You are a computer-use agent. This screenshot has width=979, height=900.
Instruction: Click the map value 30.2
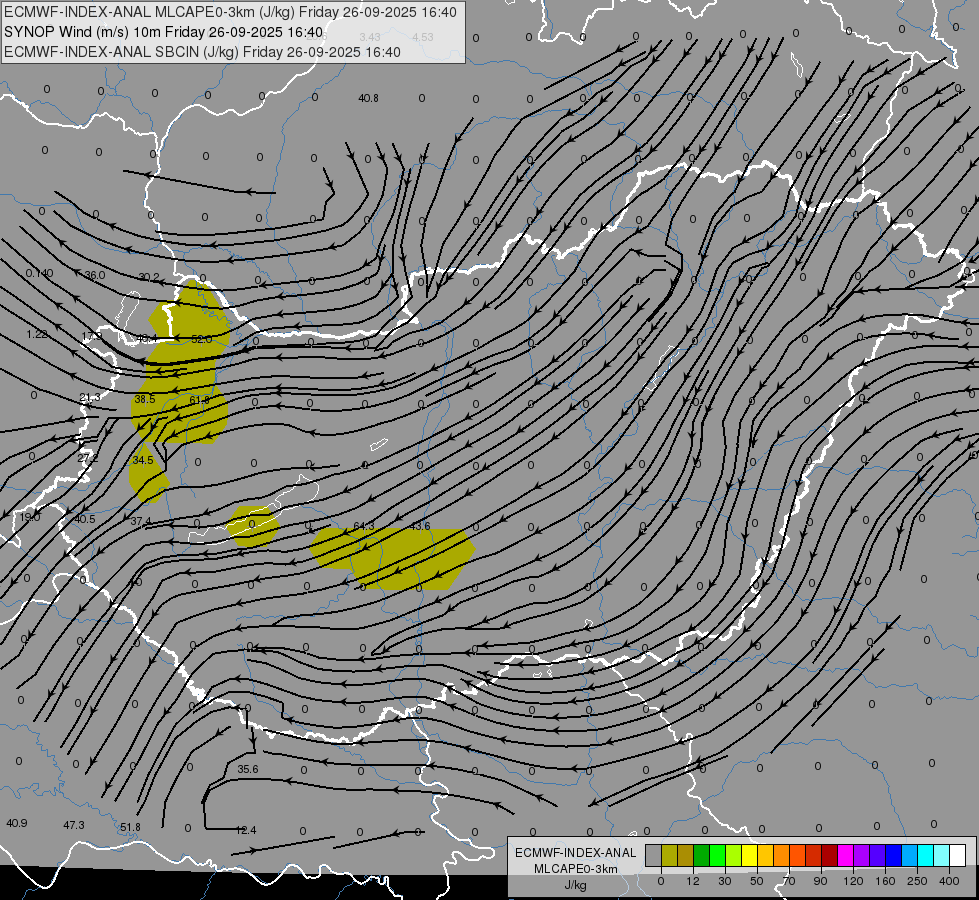(149, 277)
